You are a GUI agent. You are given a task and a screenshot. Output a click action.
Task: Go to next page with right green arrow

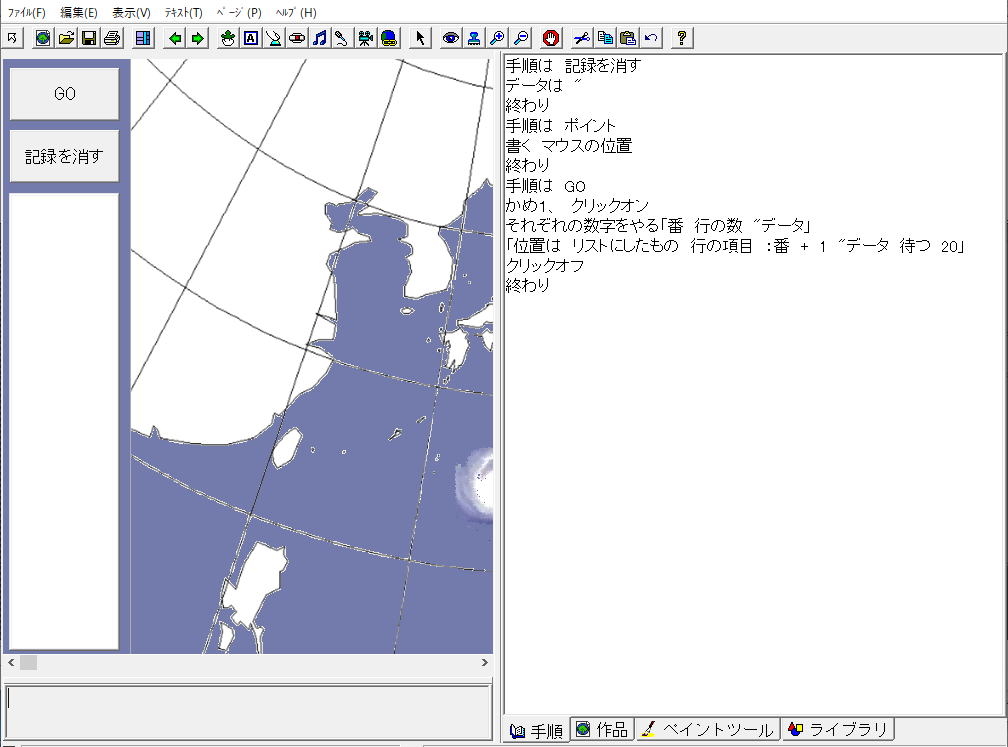(197, 38)
